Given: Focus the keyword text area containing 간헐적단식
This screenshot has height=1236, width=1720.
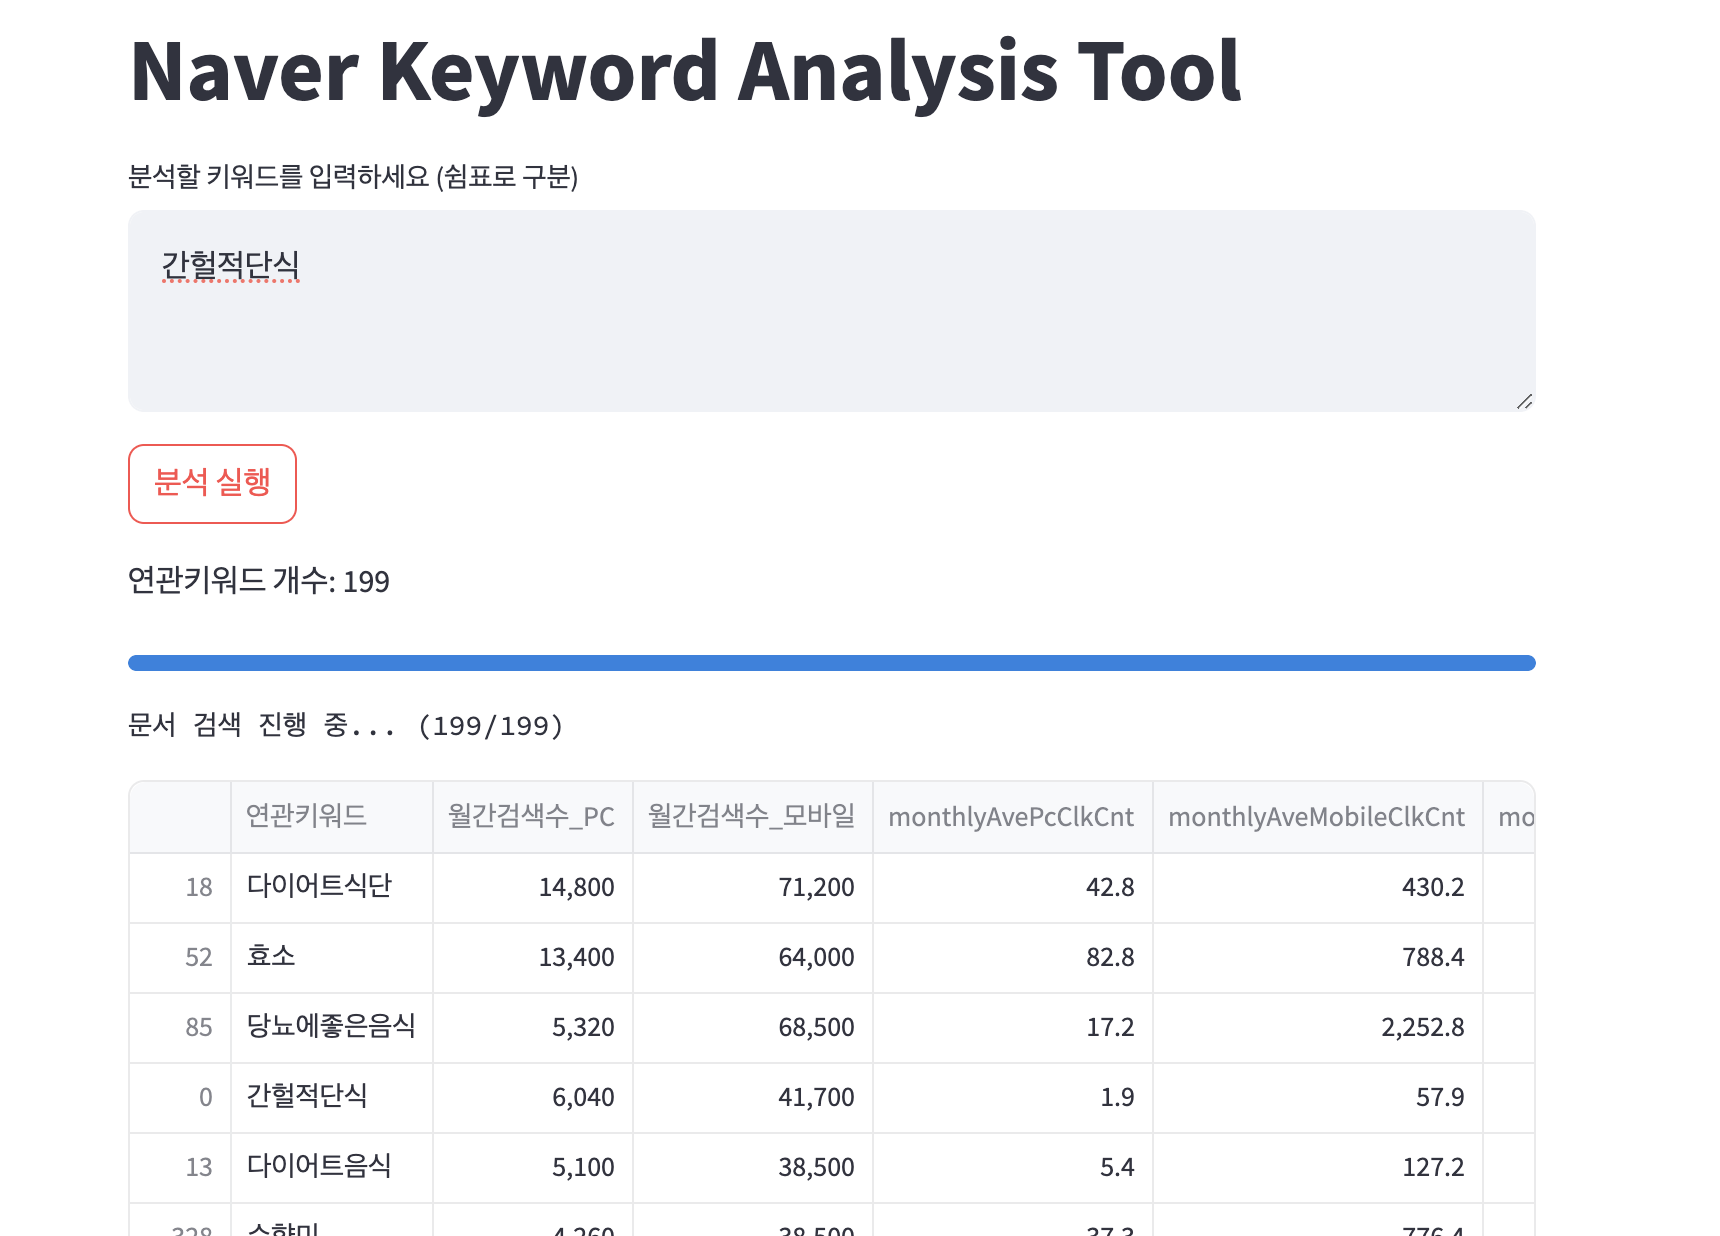Looking at the screenshot, I should point(831,310).
